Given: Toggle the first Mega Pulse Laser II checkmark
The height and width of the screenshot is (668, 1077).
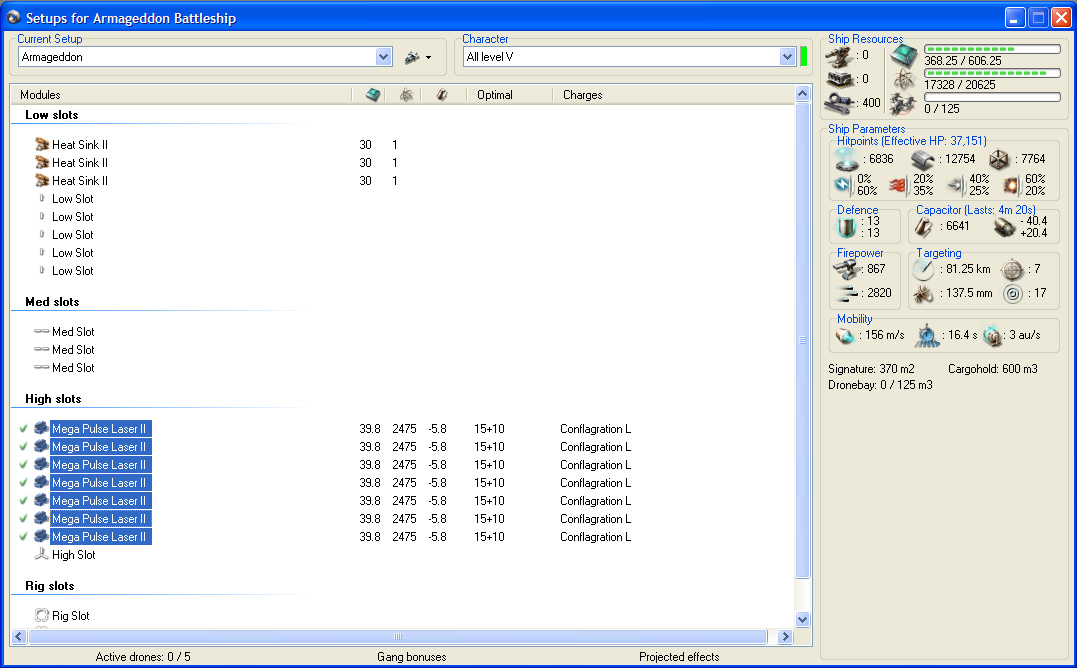Looking at the screenshot, I should point(23,428).
